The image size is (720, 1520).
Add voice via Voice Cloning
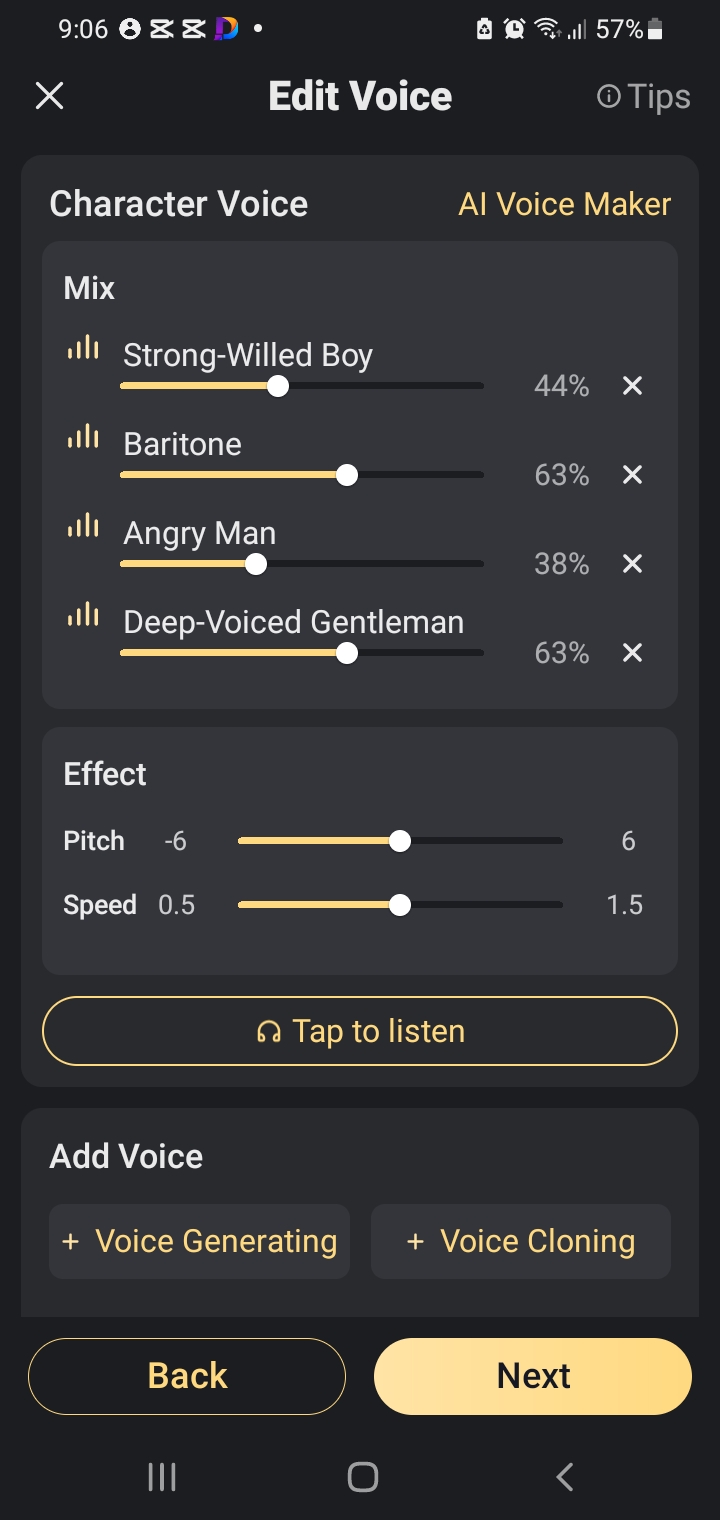click(x=521, y=1241)
